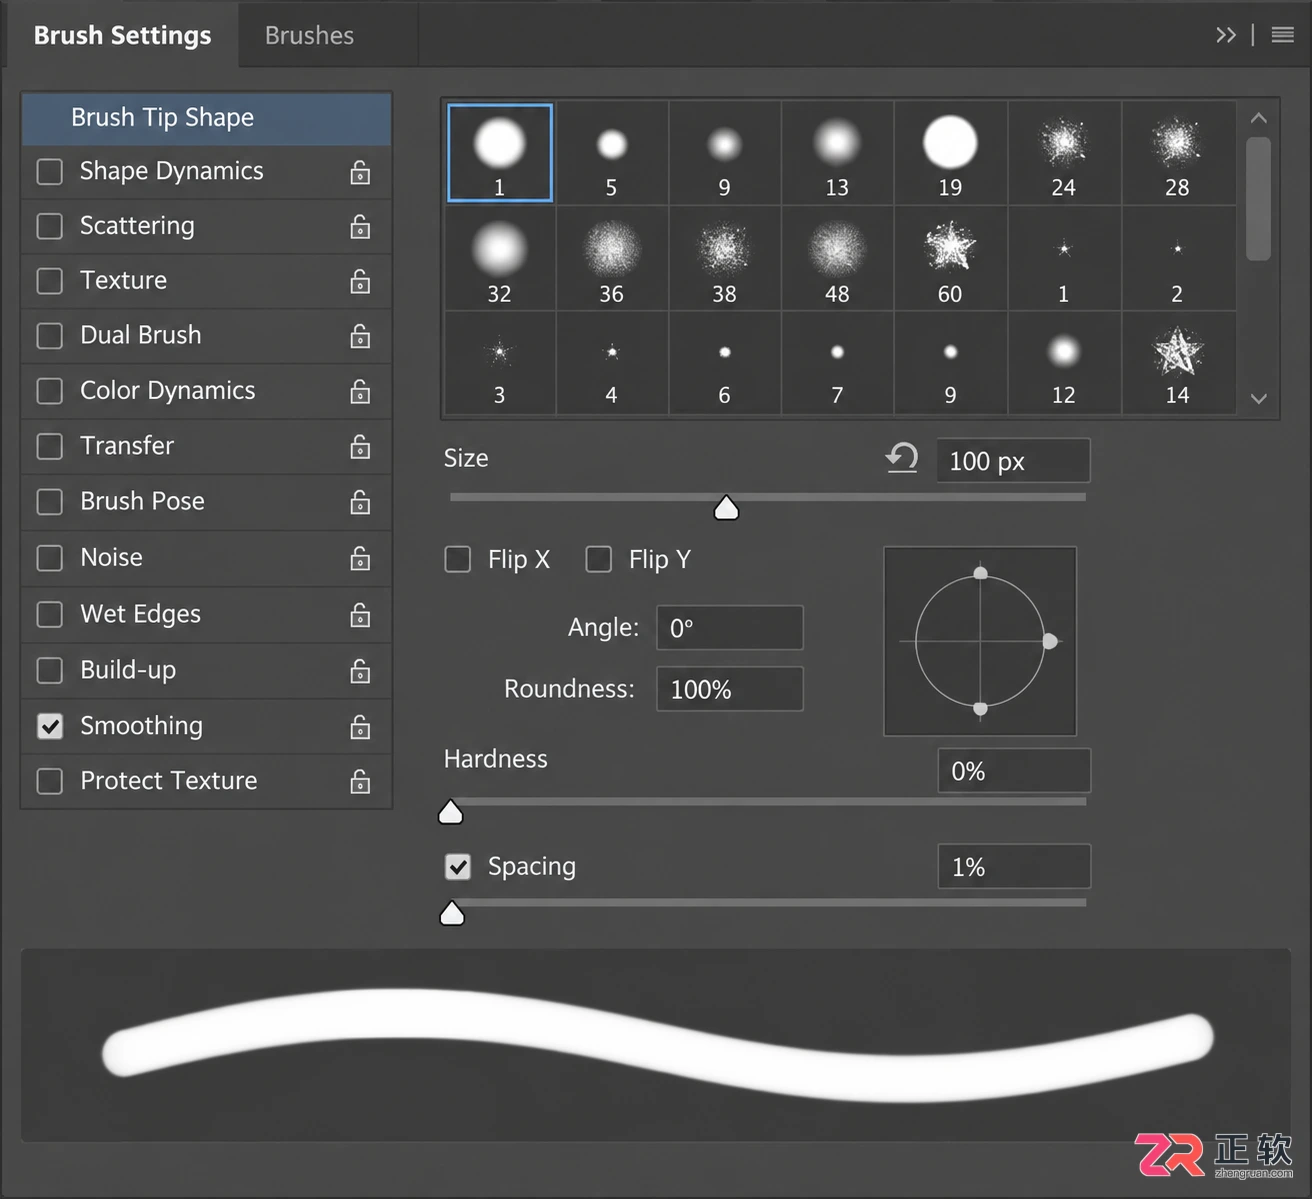Open the Brush Tip Shape section
The width and height of the screenshot is (1312, 1199).
coord(206,118)
